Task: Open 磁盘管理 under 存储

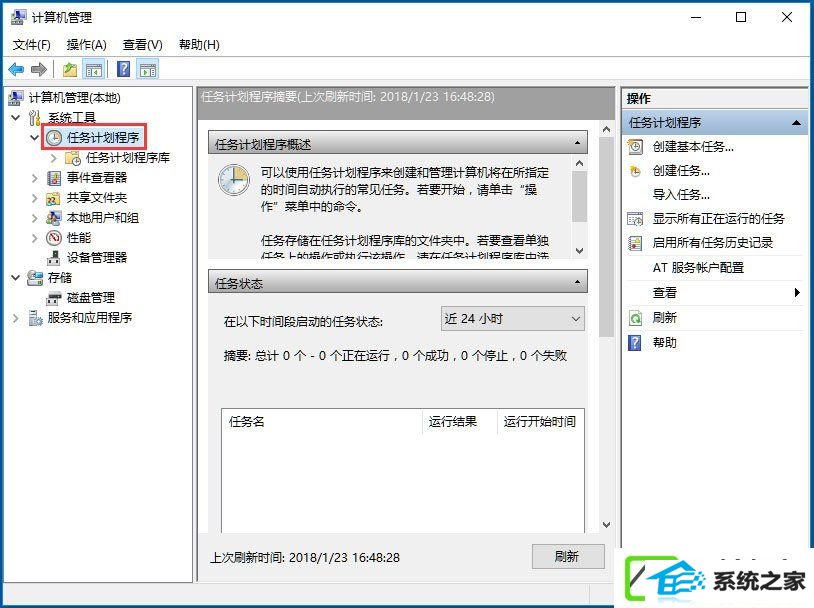Action: [x=91, y=298]
